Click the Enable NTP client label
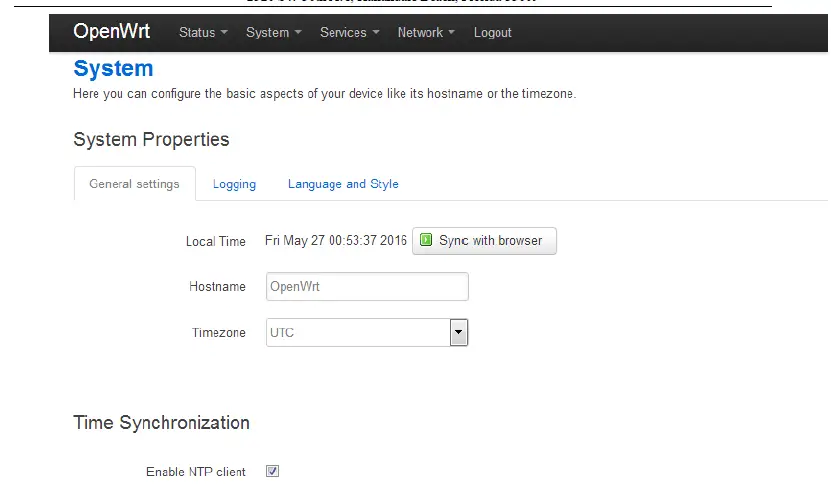 pos(195,472)
